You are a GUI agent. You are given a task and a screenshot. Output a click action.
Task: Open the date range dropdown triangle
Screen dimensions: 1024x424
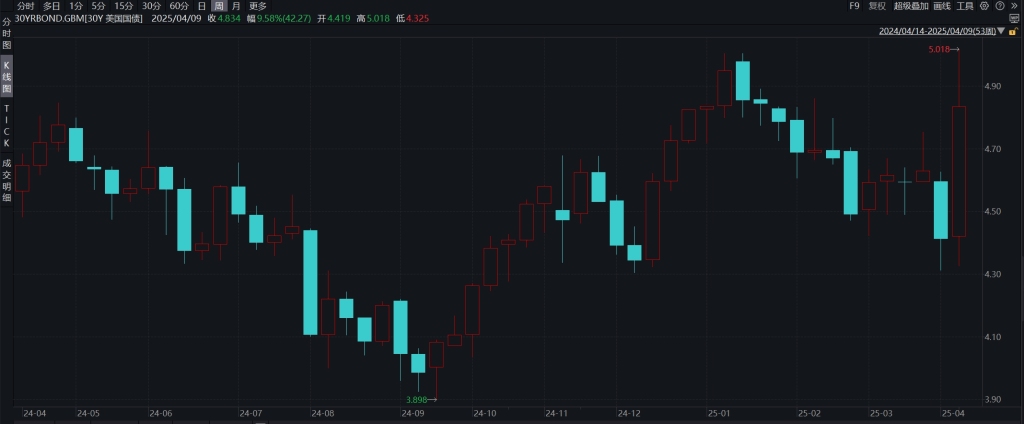tap(1001, 31)
